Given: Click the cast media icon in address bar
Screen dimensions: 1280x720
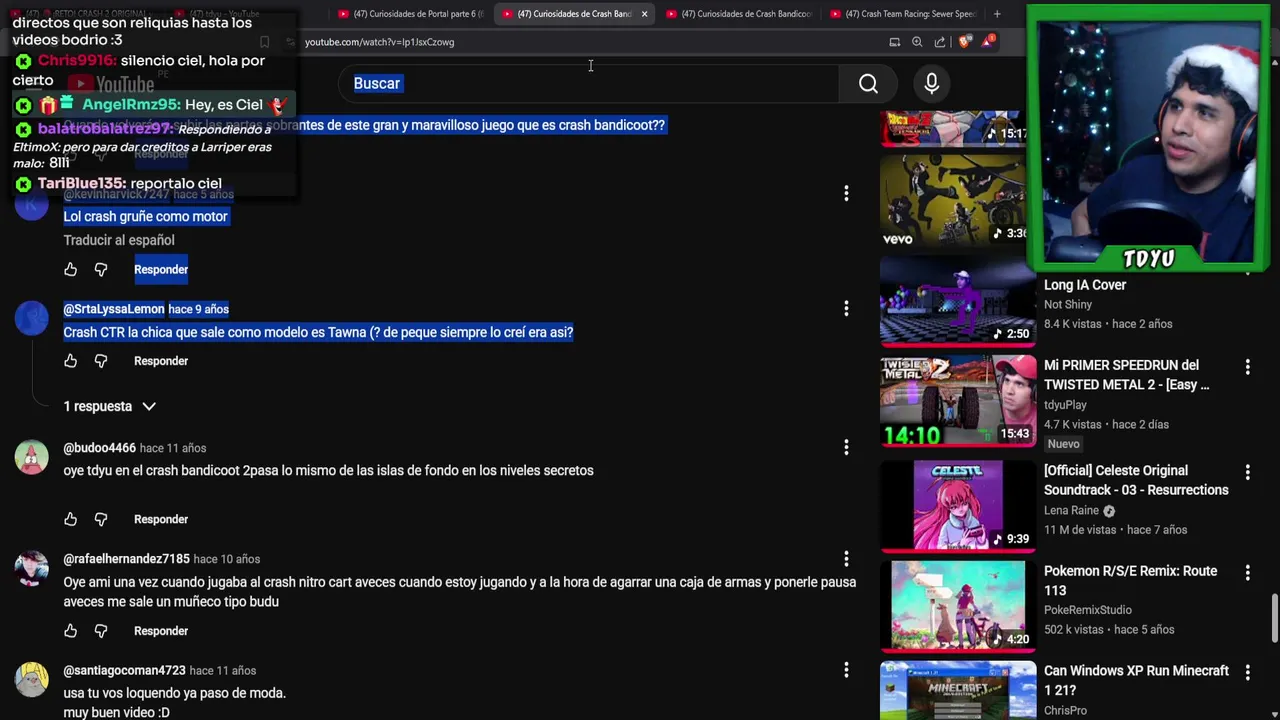Looking at the screenshot, I should coord(894,42).
